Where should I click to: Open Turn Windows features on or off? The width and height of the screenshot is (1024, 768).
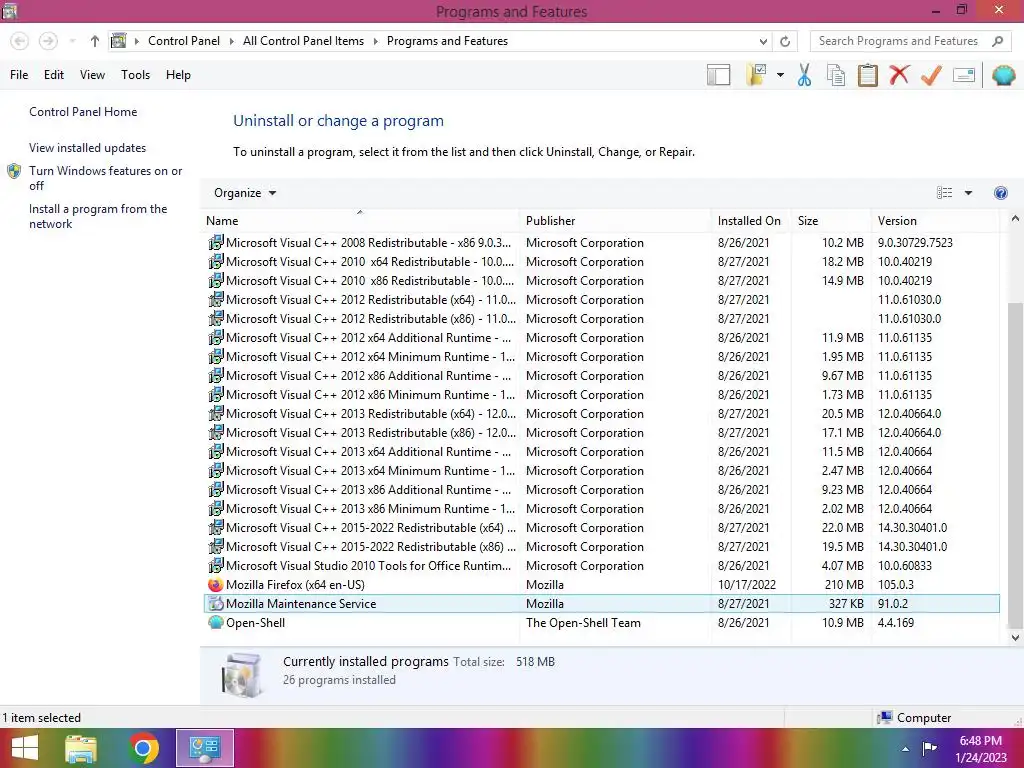click(105, 178)
